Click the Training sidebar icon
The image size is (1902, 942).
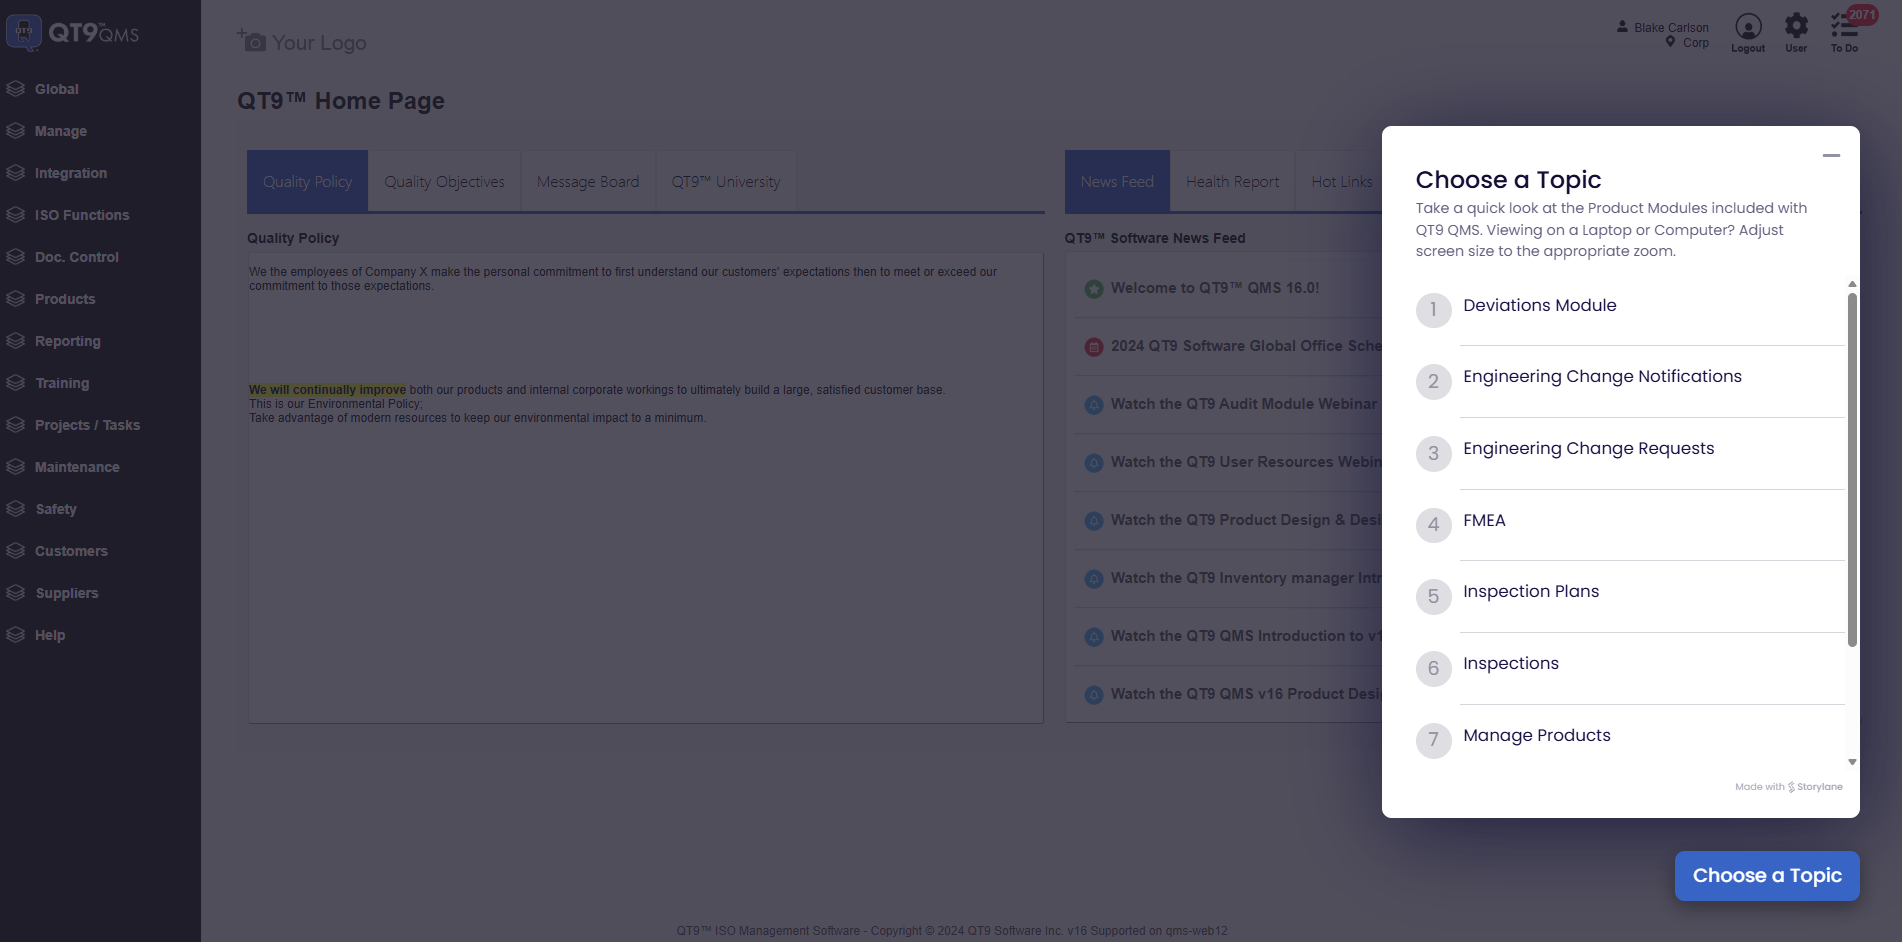(16, 383)
